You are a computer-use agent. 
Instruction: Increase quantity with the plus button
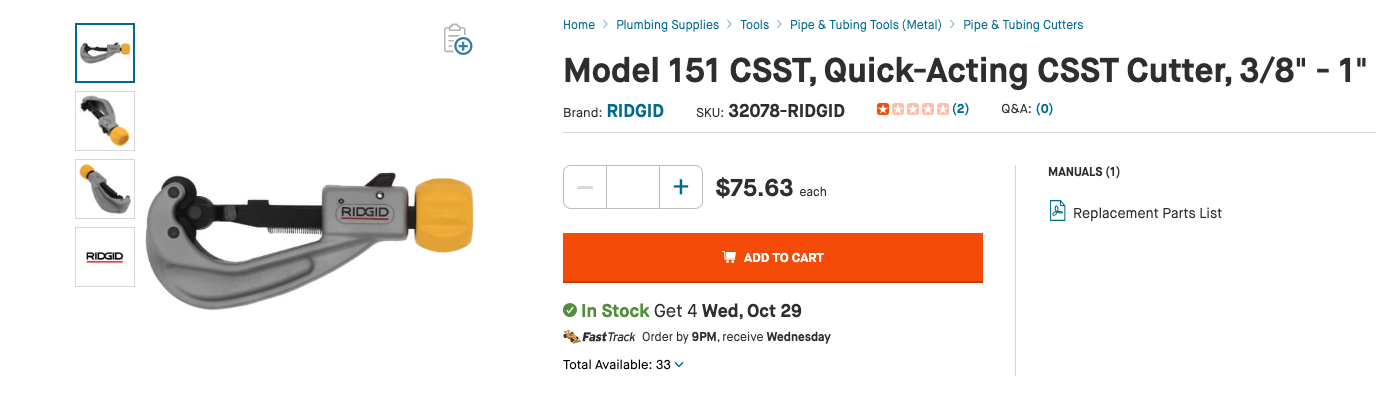(x=681, y=187)
